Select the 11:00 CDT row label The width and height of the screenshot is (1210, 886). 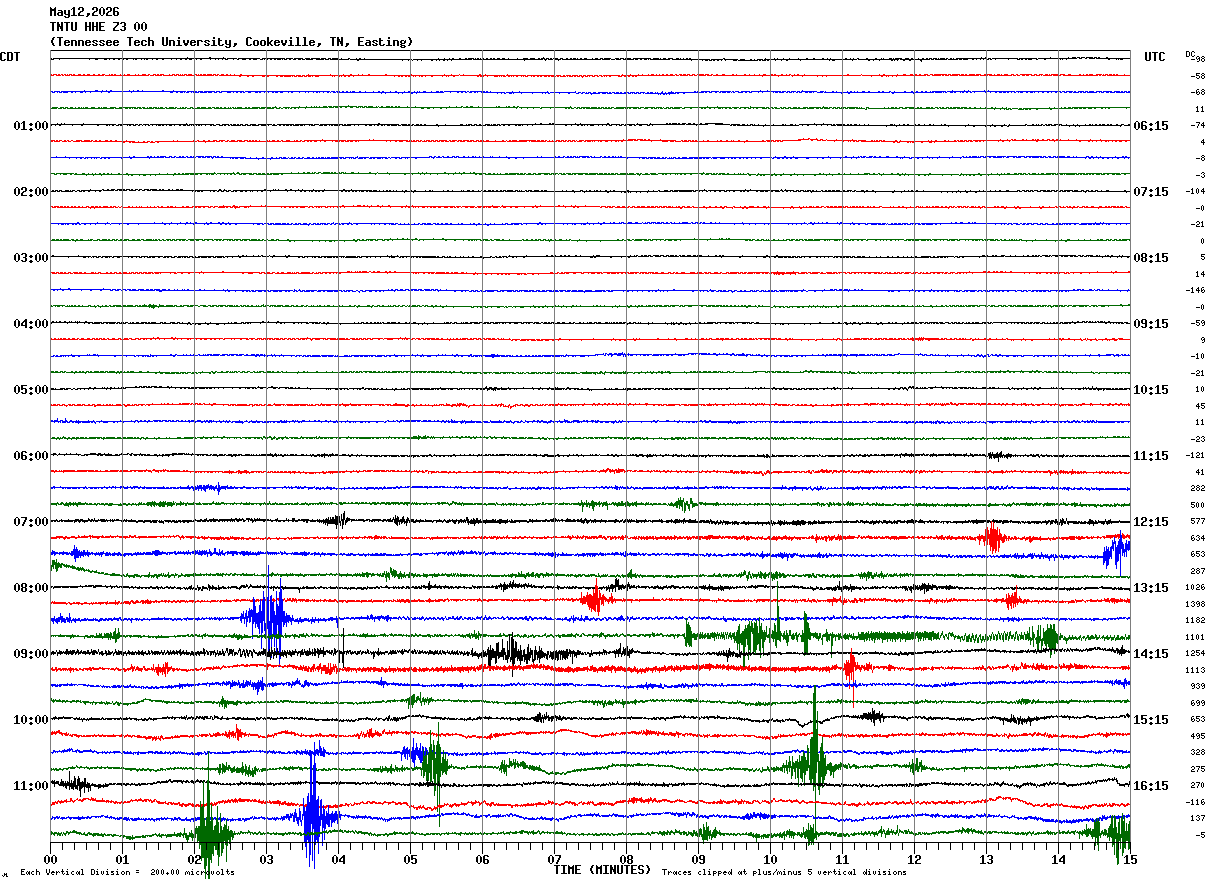point(31,786)
